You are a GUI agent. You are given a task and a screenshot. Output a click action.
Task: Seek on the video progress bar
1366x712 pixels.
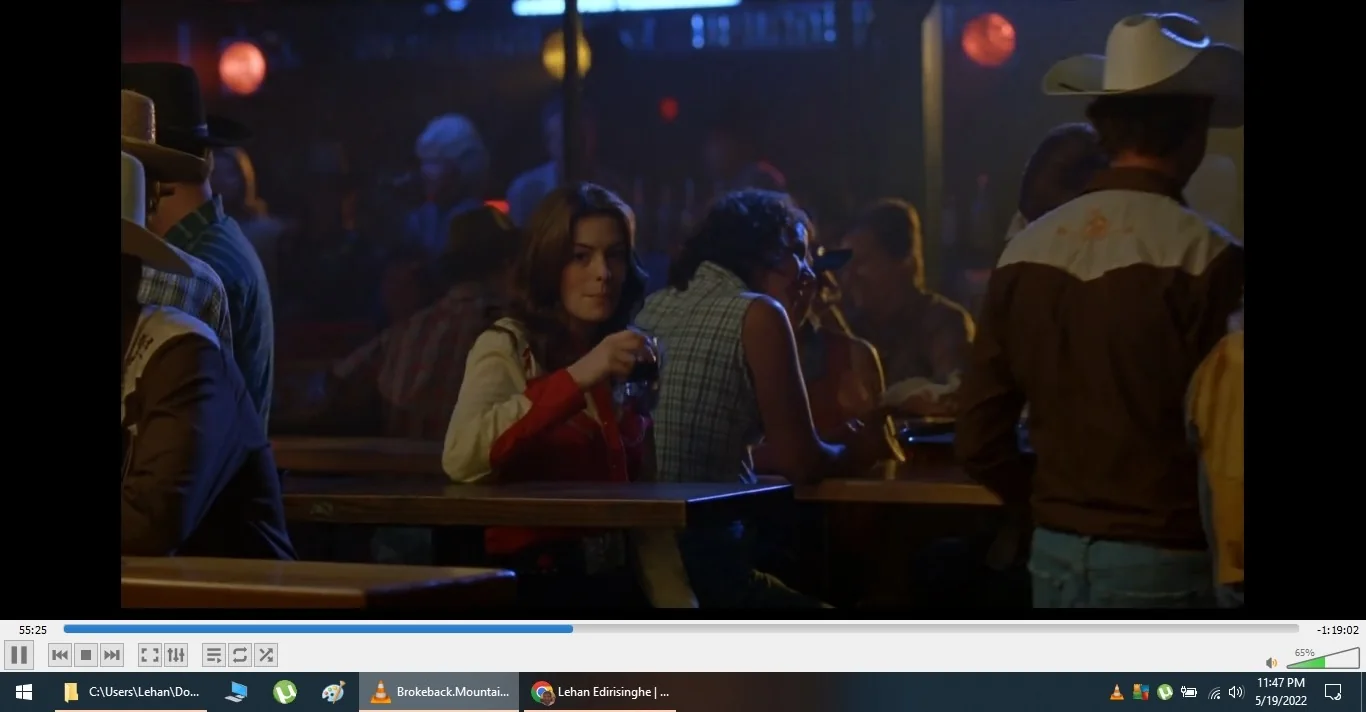681,629
